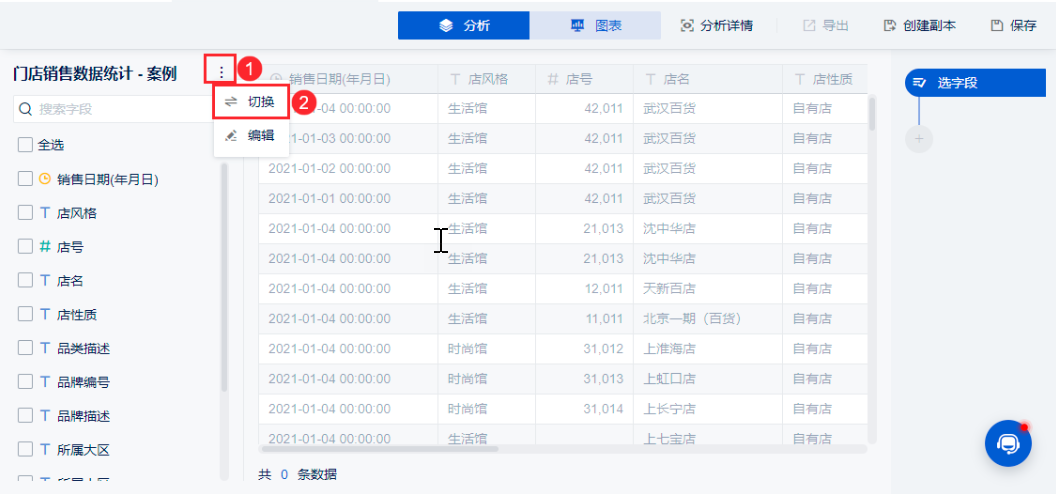Click the field list vertical scrollbar
This screenshot has height=494, width=1056.
click(224, 276)
